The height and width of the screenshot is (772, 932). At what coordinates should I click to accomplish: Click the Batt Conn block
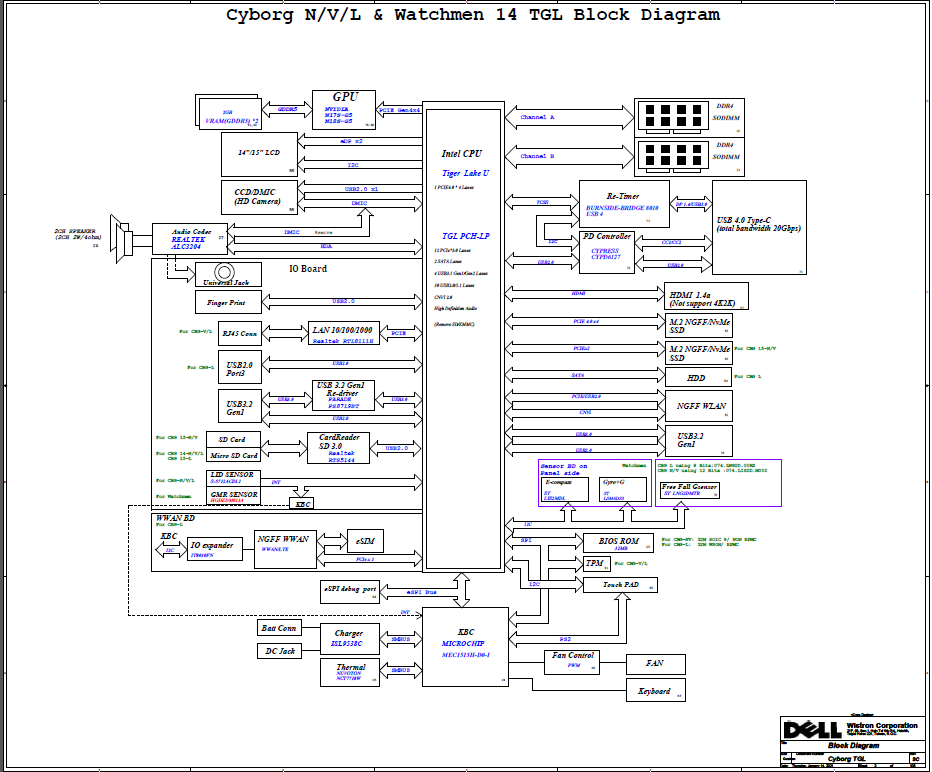279,628
